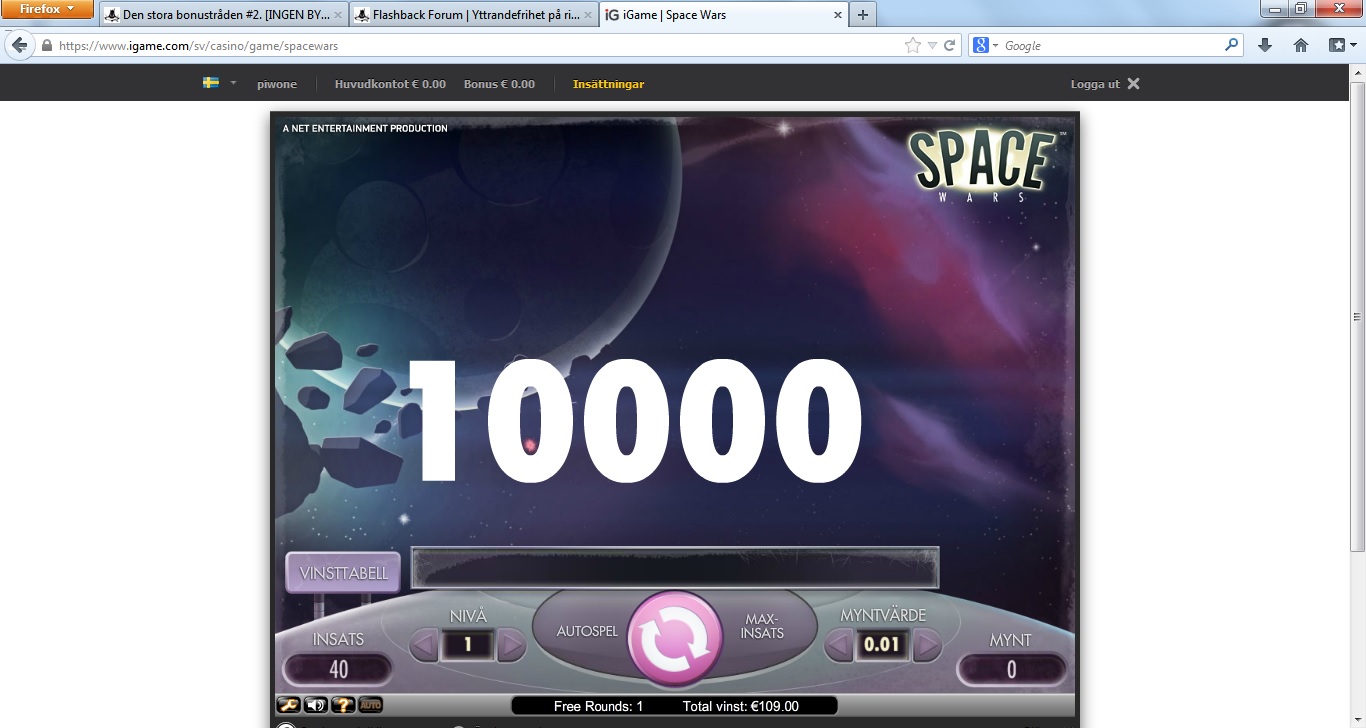1366x728 pixels.
Task: Open the Downloads arrow icon
Action: (1265, 45)
